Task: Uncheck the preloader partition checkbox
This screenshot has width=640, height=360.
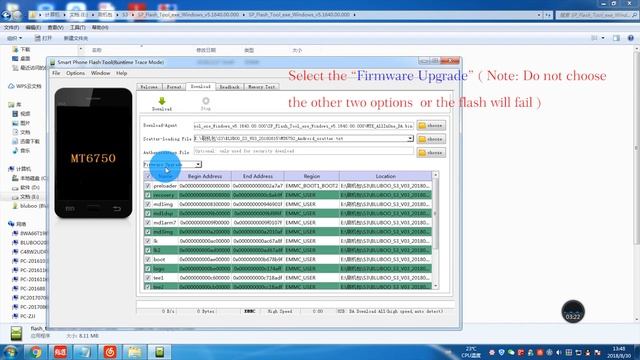Action: (x=148, y=186)
